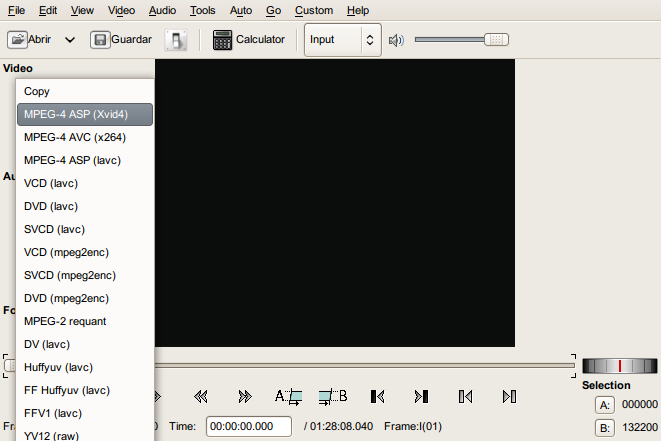661x441 pixels.
Task: Set selection marker B in playback bar
Action: point(333,396)
